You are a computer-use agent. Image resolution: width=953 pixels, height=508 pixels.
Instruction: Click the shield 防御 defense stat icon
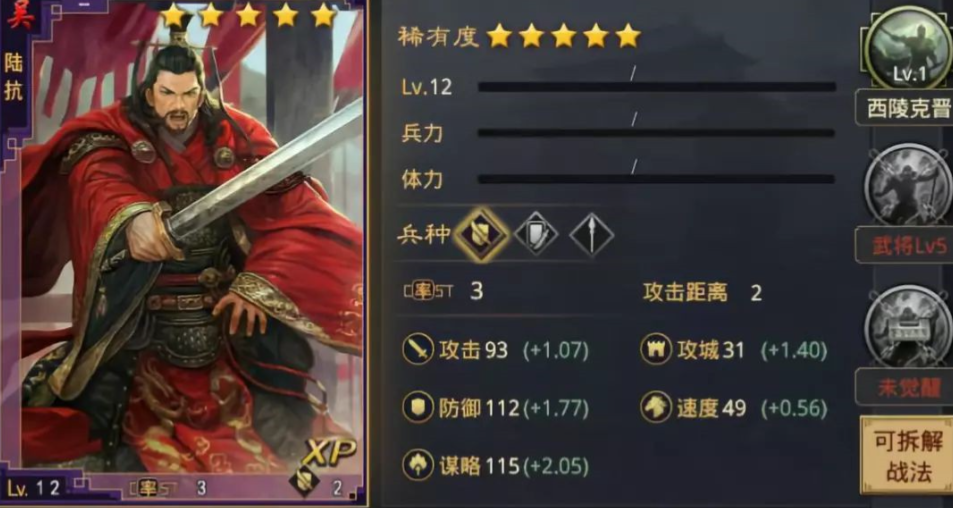418,408
